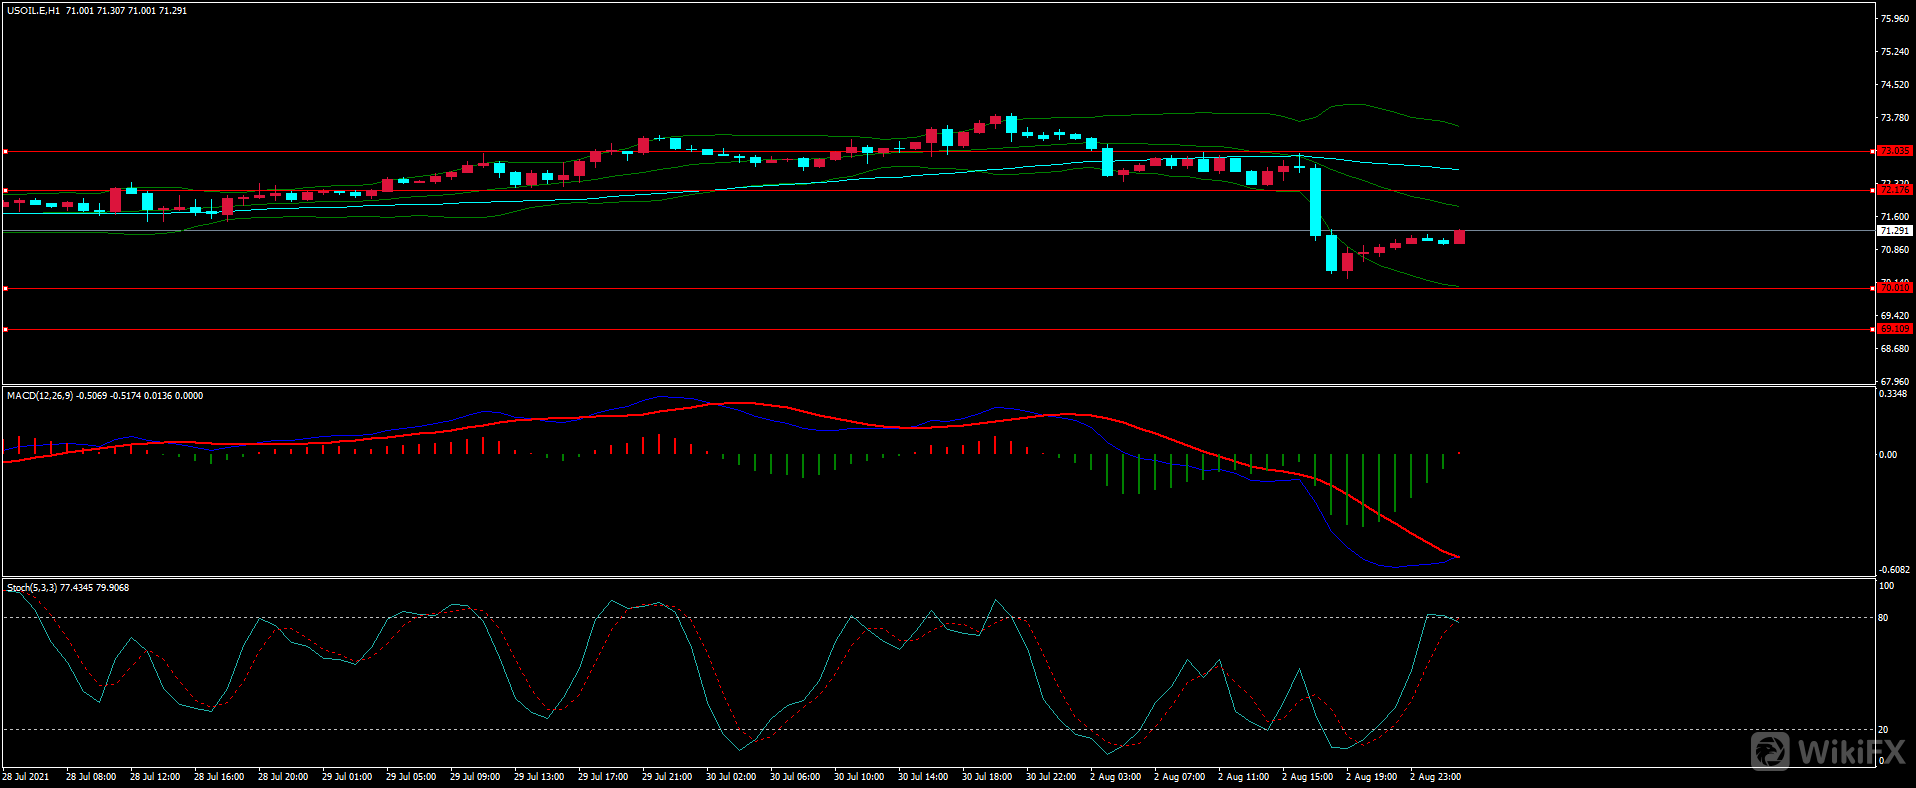
Task: Click the Stochastic 80 level axis label
Action: [1883, 618]
